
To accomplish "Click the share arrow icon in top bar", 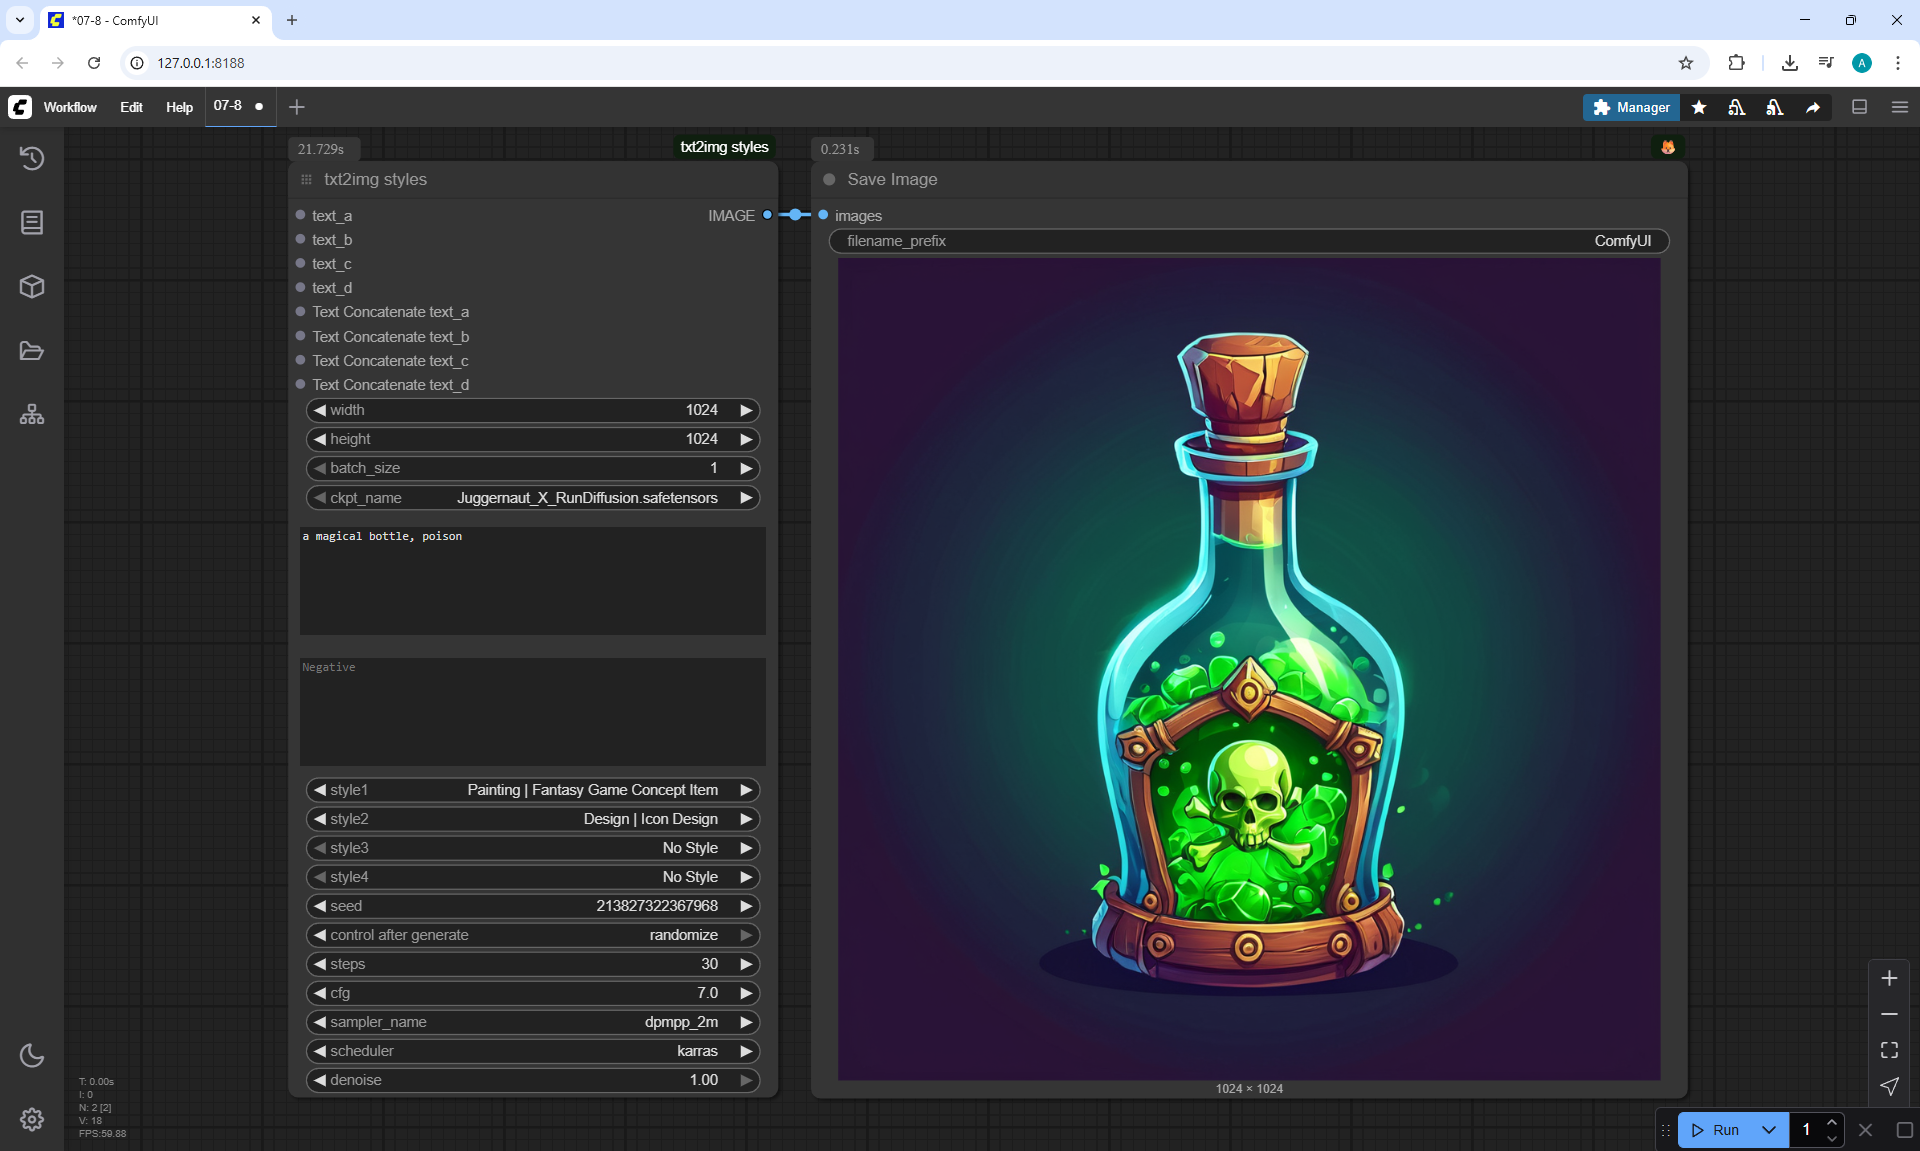I will coord(1813,107).
